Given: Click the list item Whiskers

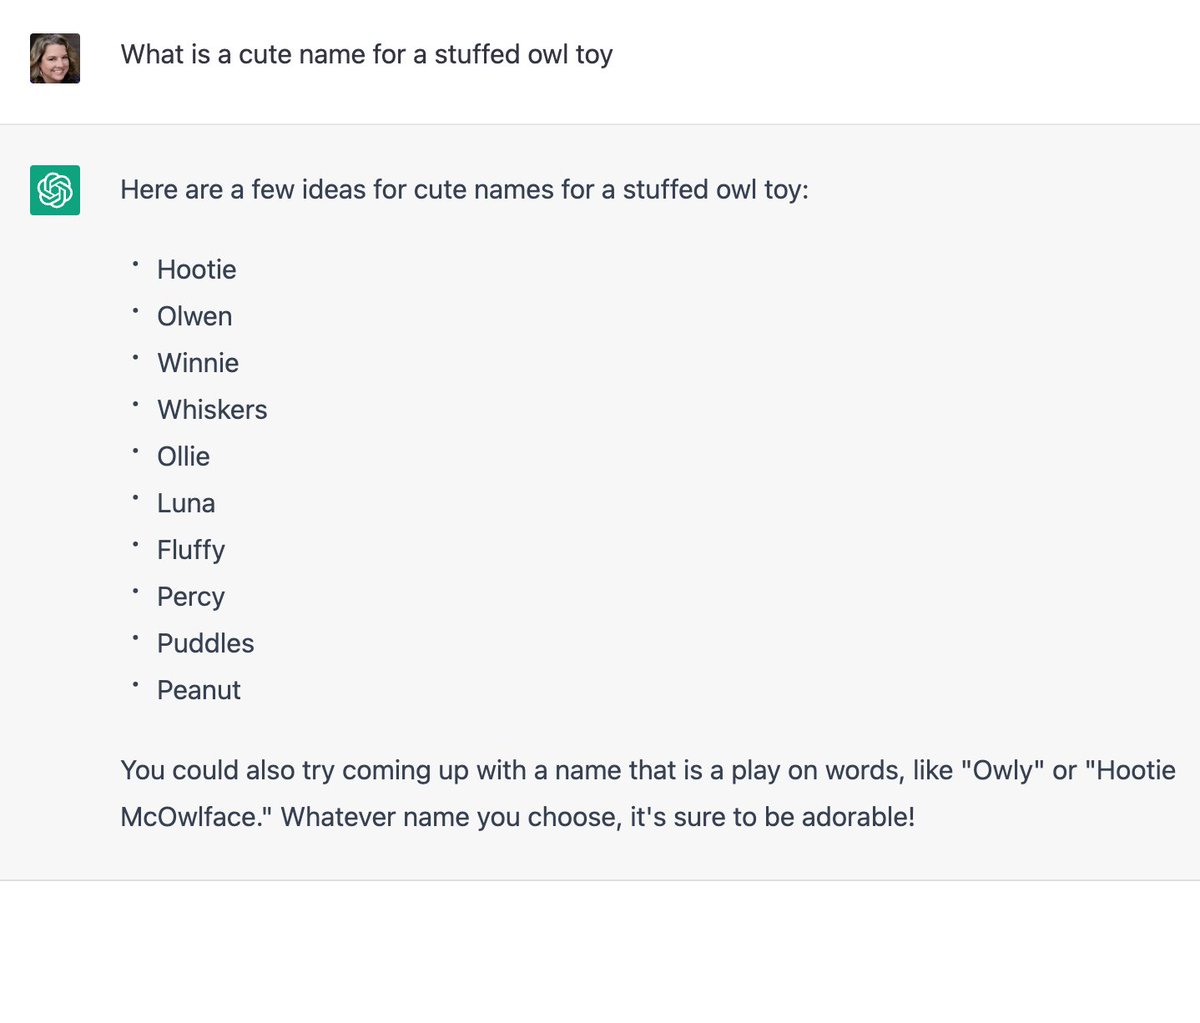Looking at the screenshot, I should [x=212, y=410].
